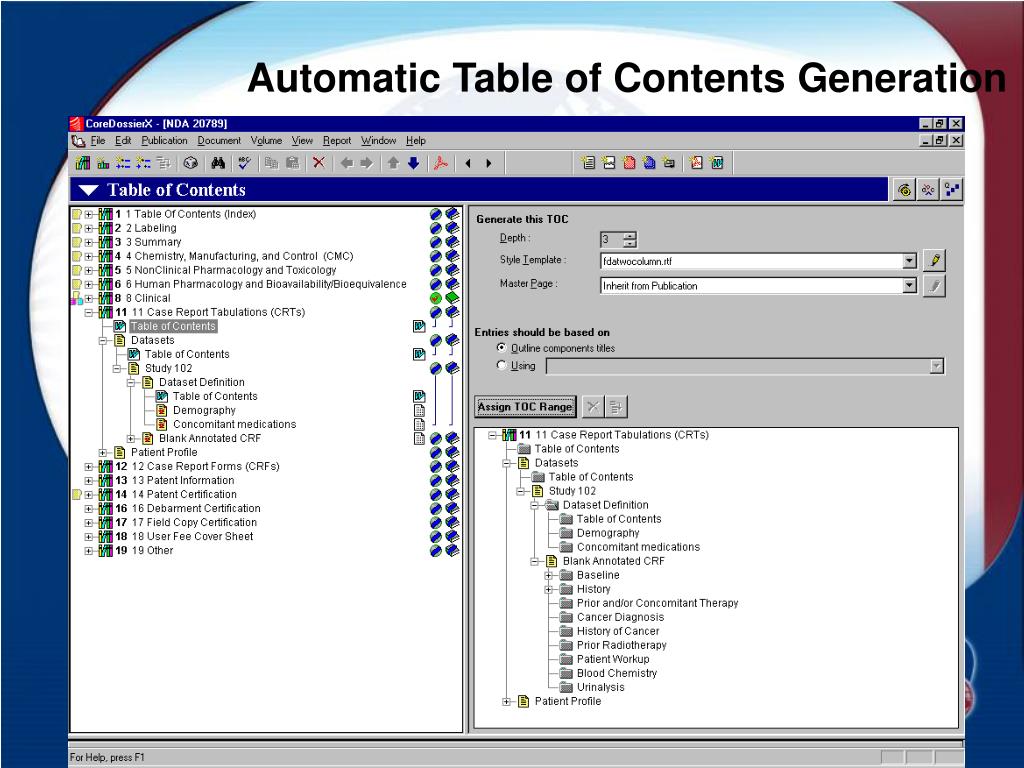
Task: Open the File menu
Action: click(x=98, y=140)
